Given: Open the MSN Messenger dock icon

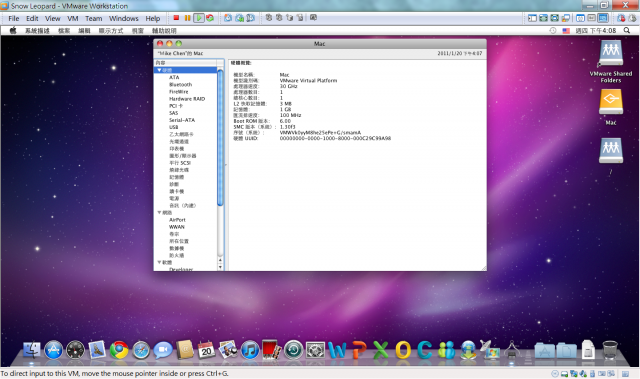Looking at the screenshot, I should pos(447,350).
